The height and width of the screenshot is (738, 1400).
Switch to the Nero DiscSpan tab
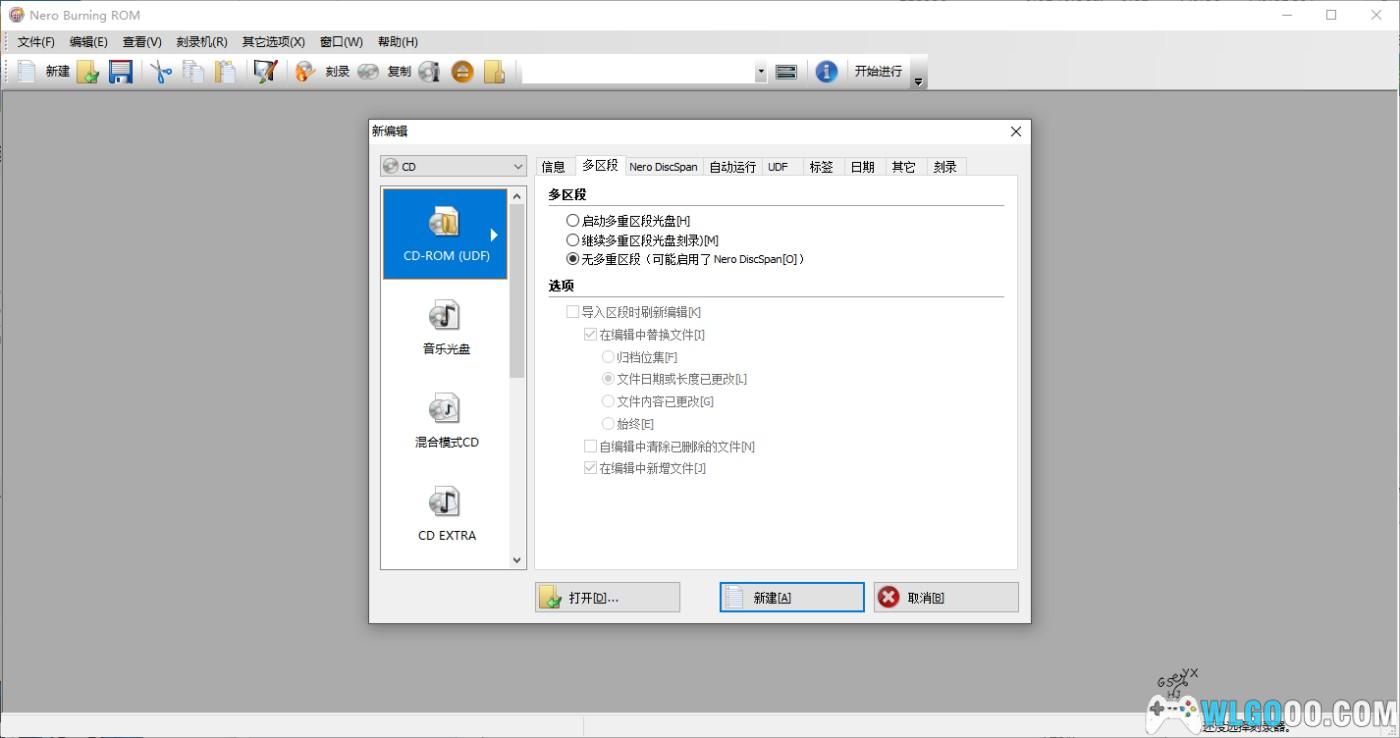pyautogui.click(x=663, y=167)
